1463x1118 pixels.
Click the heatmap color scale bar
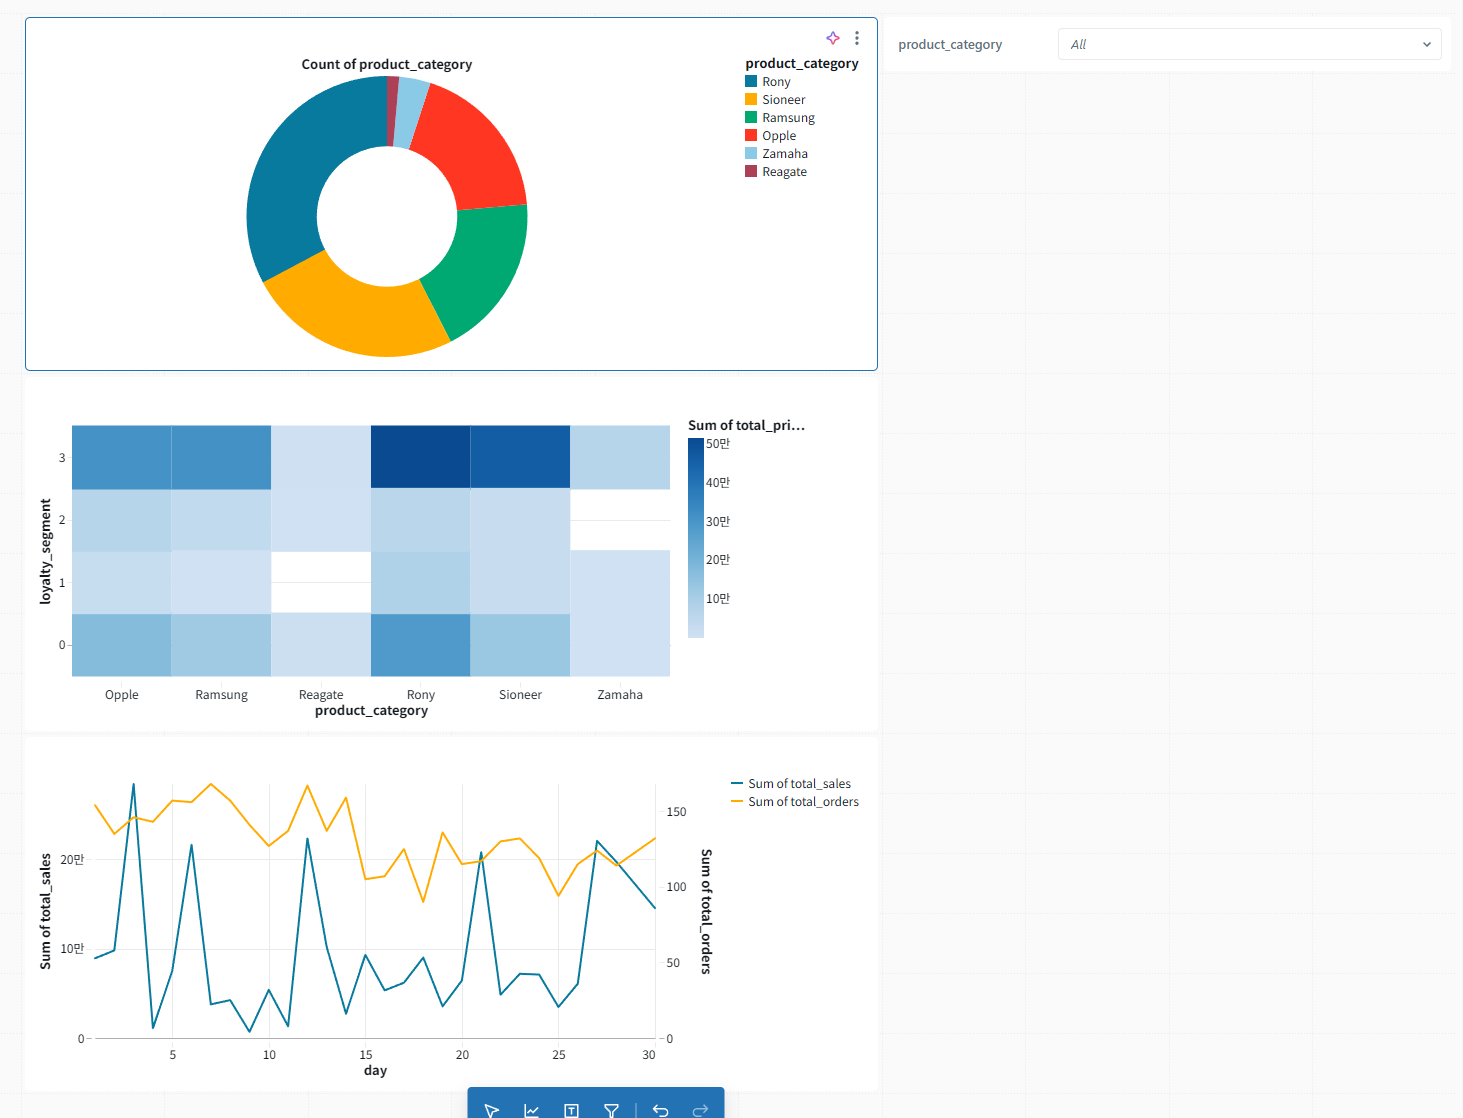coord(696,538)
